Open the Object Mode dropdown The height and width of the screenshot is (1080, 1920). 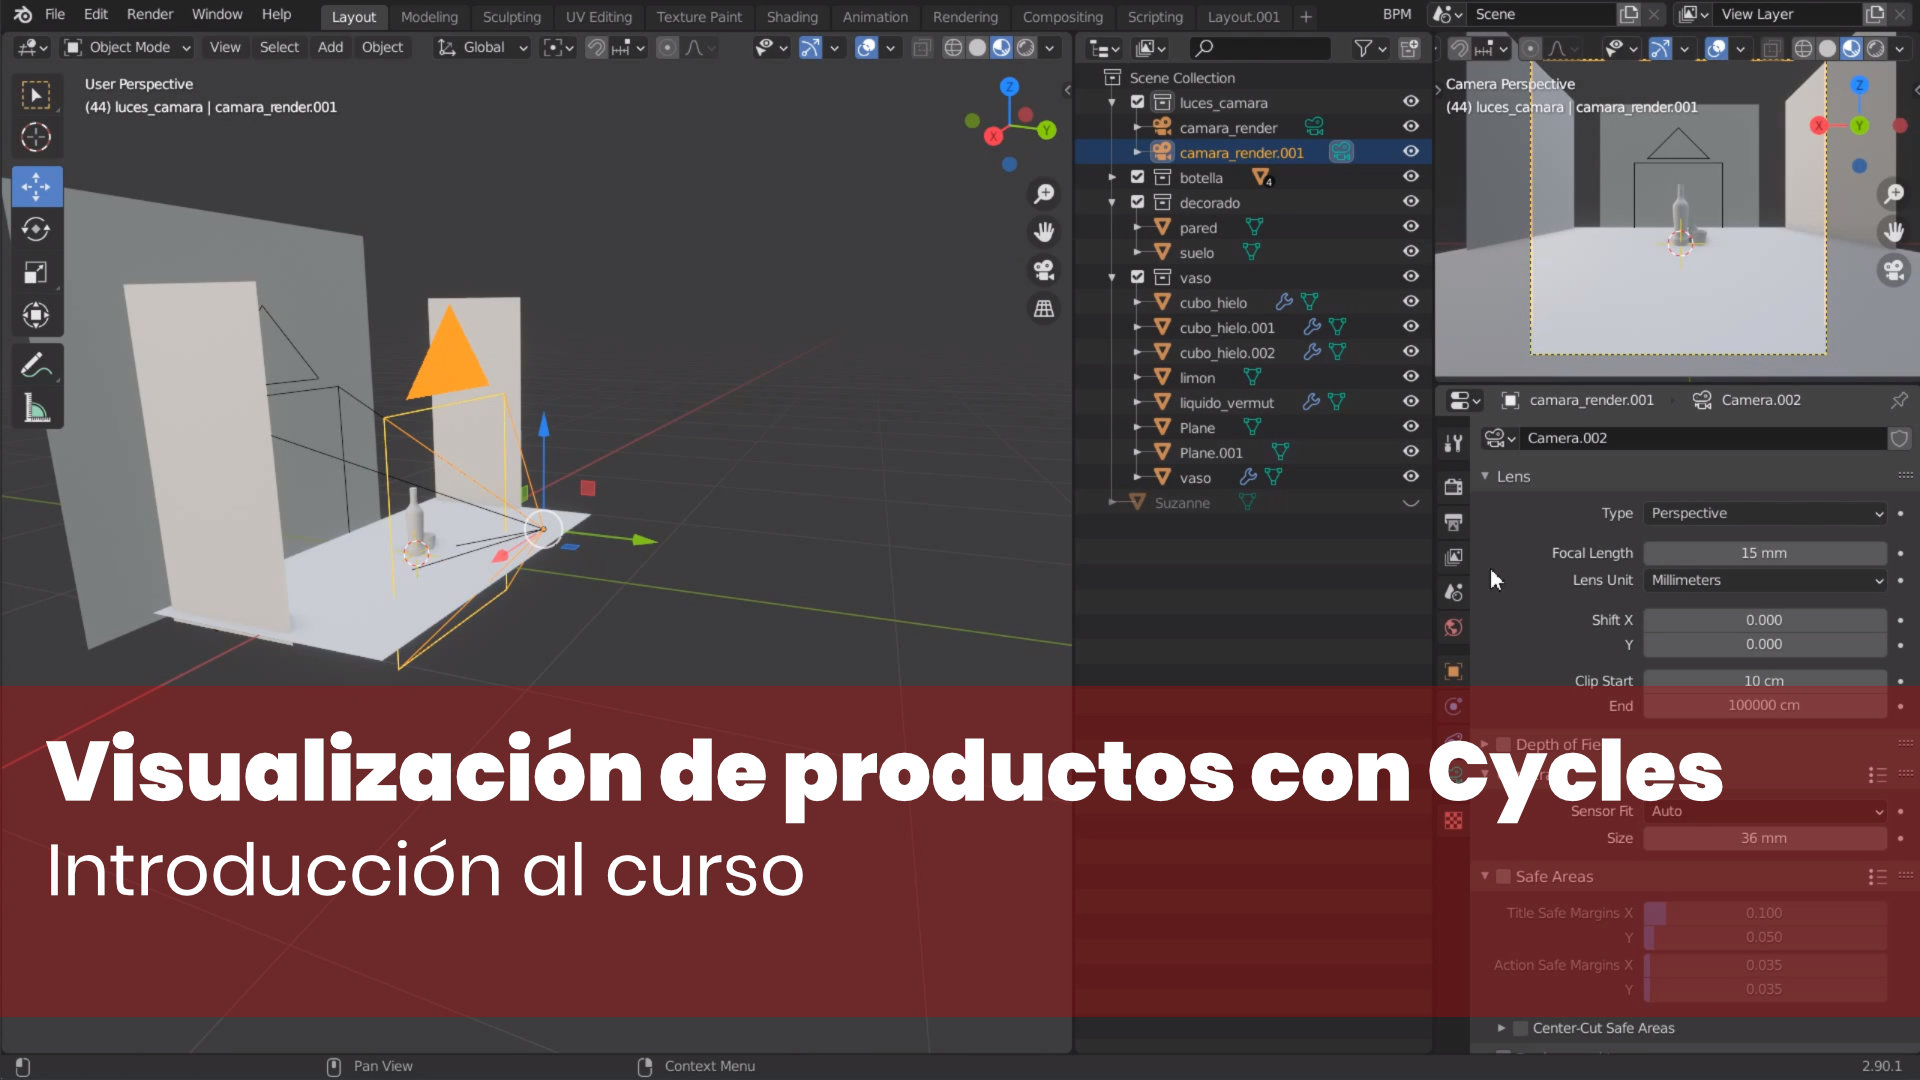coord(127,47)
